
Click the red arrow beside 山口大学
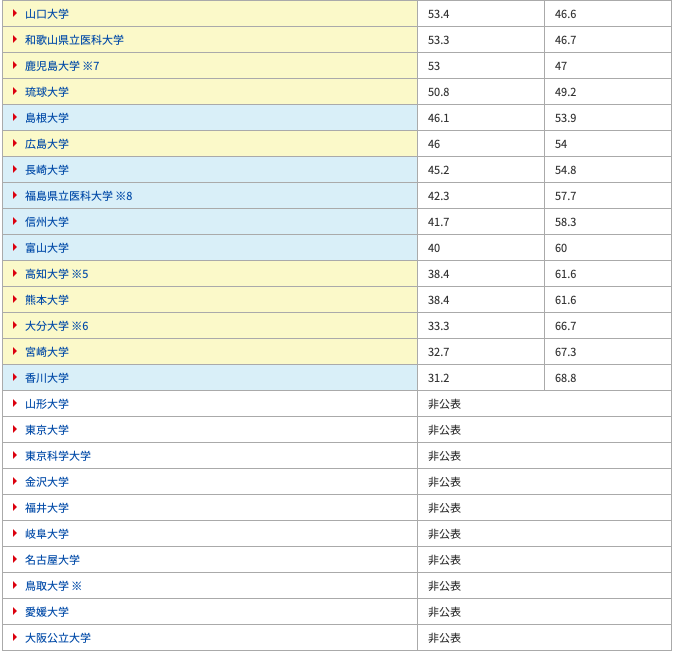click(15, 13)
